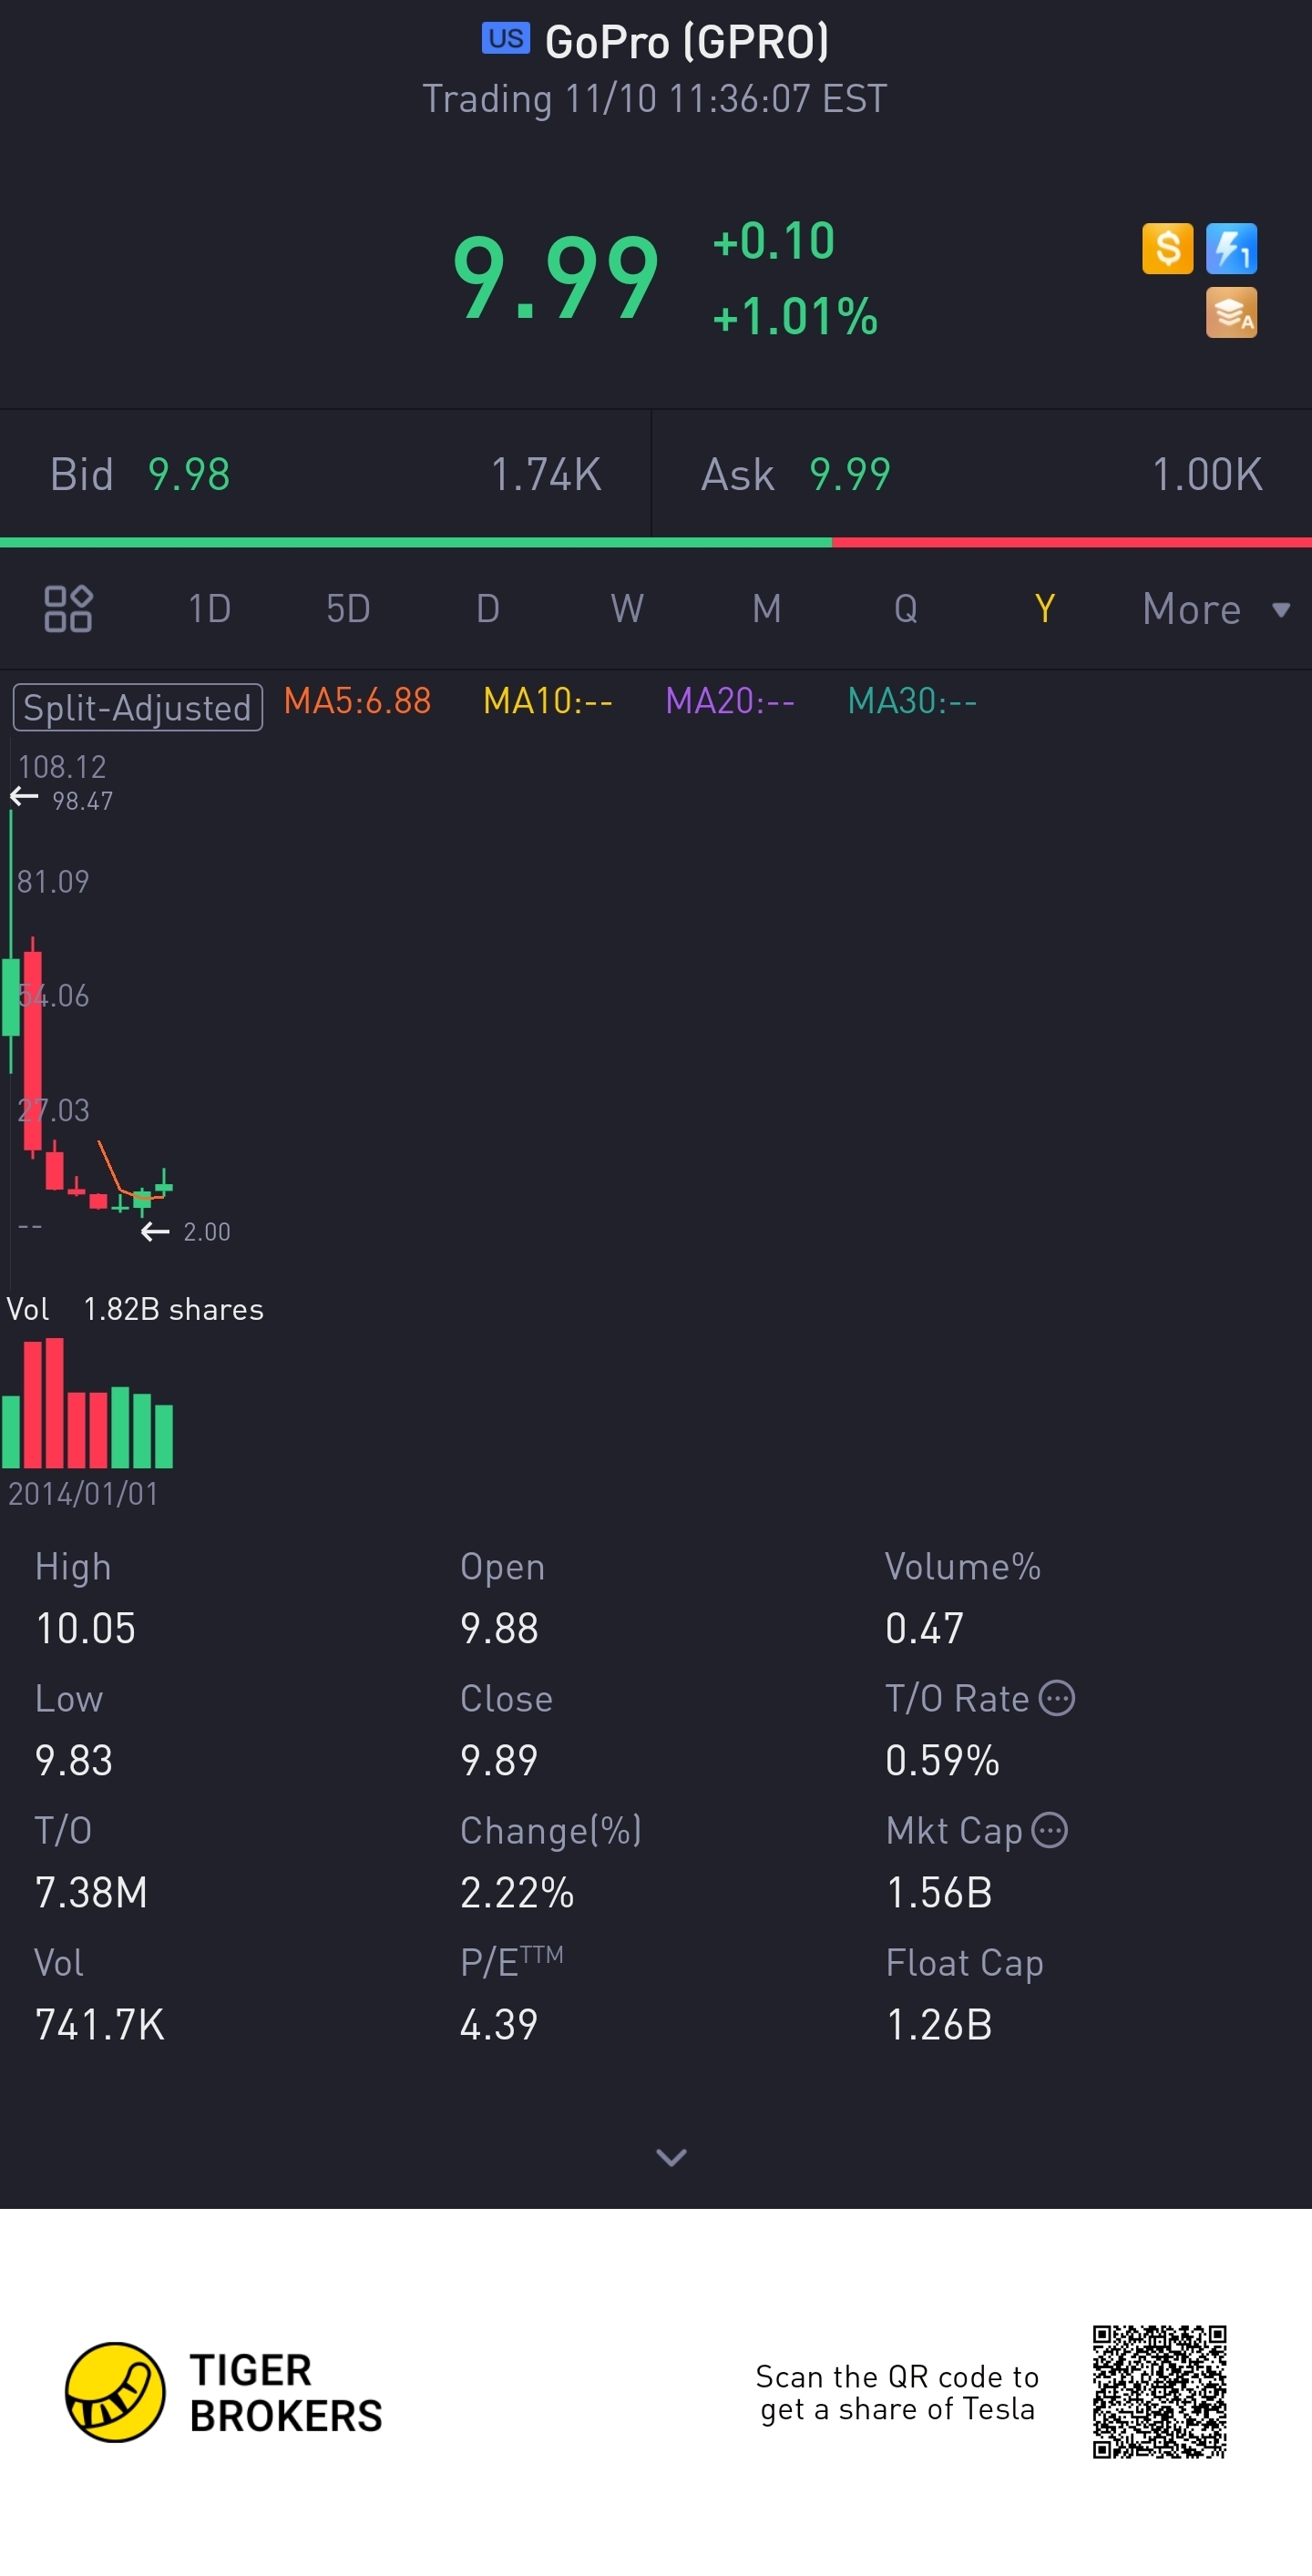
Task: Tap the Close 9.89 value
Action: tap(499, 1760)
